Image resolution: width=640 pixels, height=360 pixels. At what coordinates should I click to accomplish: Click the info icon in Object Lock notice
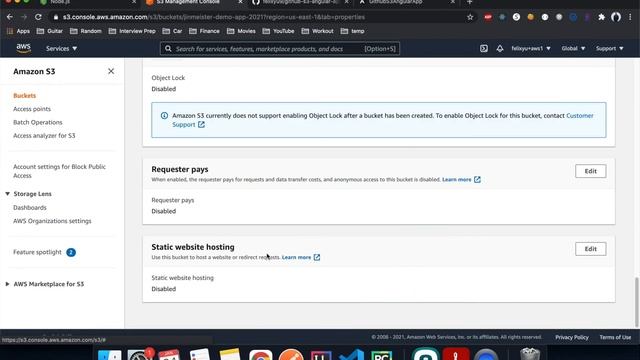(x=164, y=116)
